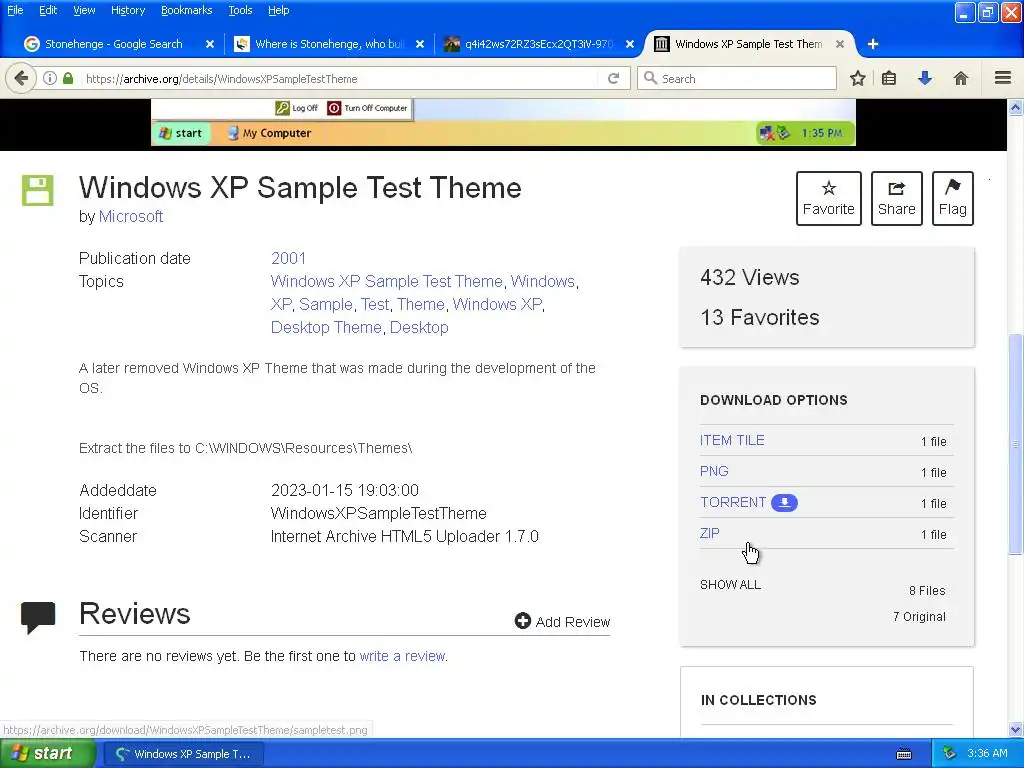Open the Tools menu

pyautogui.click(x=240, y=10)
